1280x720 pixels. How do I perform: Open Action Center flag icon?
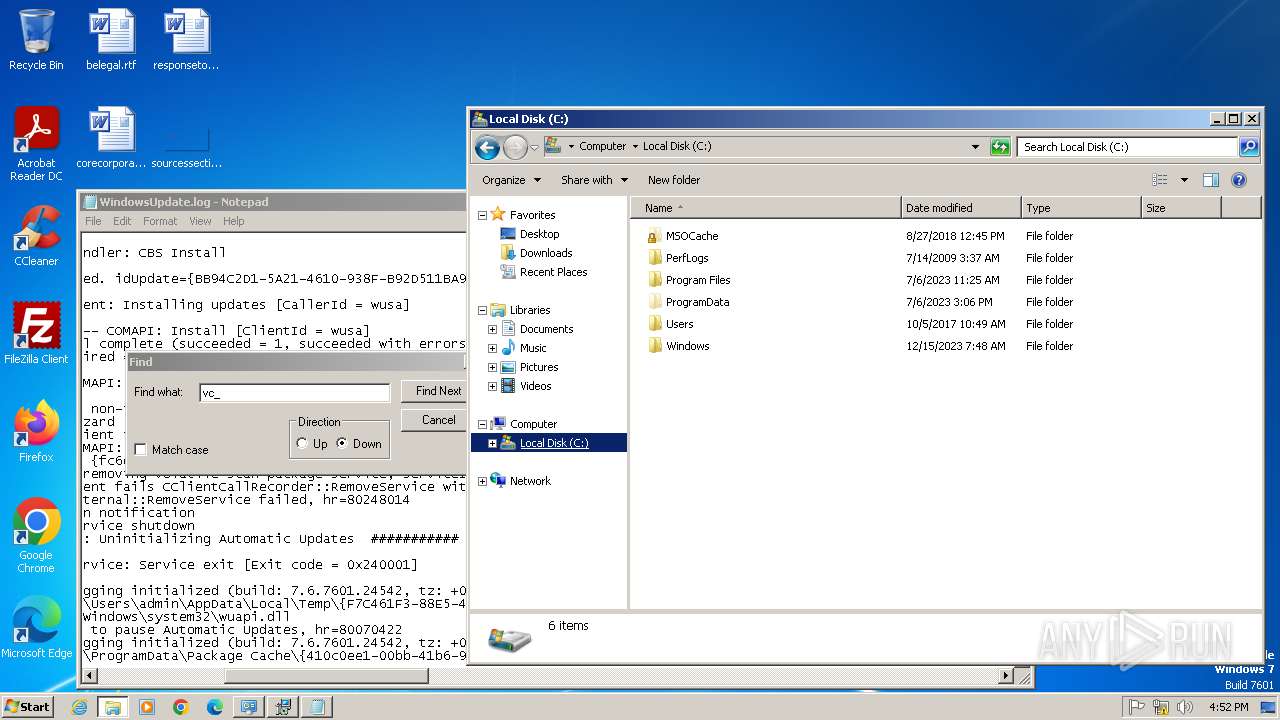pos(1137,707)
